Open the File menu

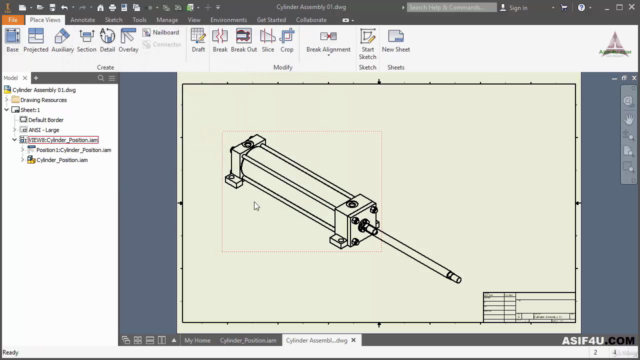(13, 20)
